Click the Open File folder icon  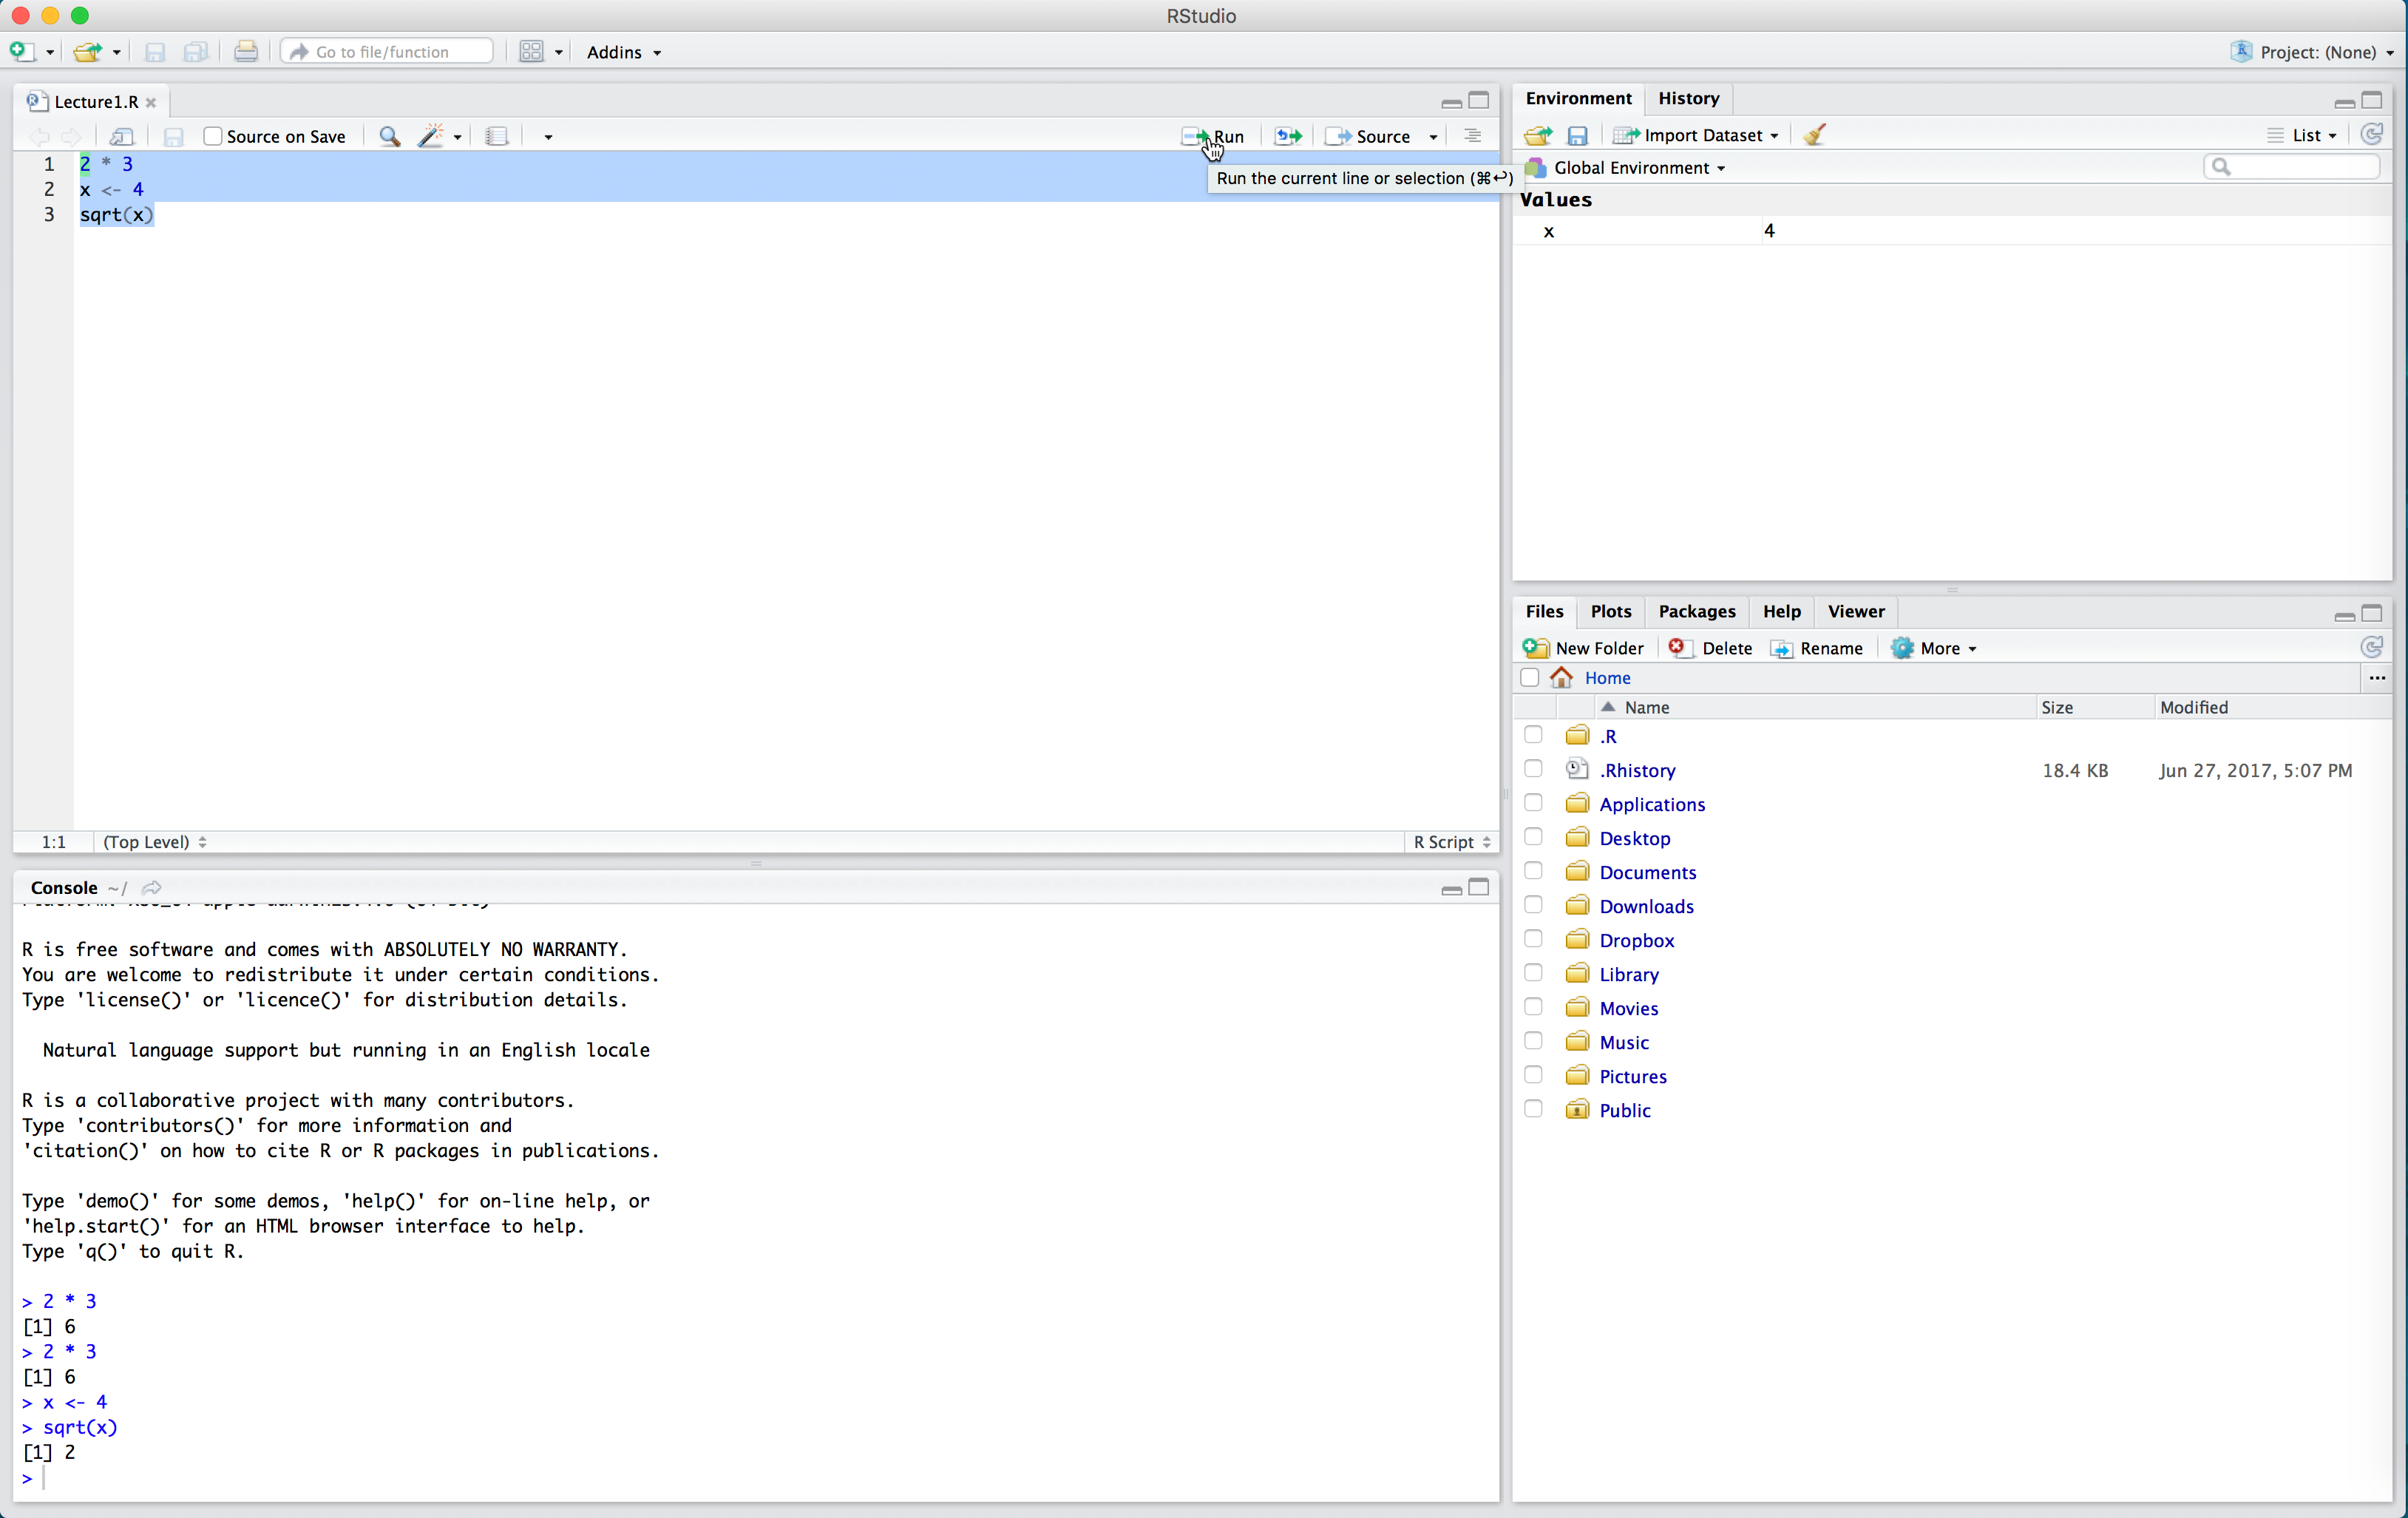click(x=88, y=51)
